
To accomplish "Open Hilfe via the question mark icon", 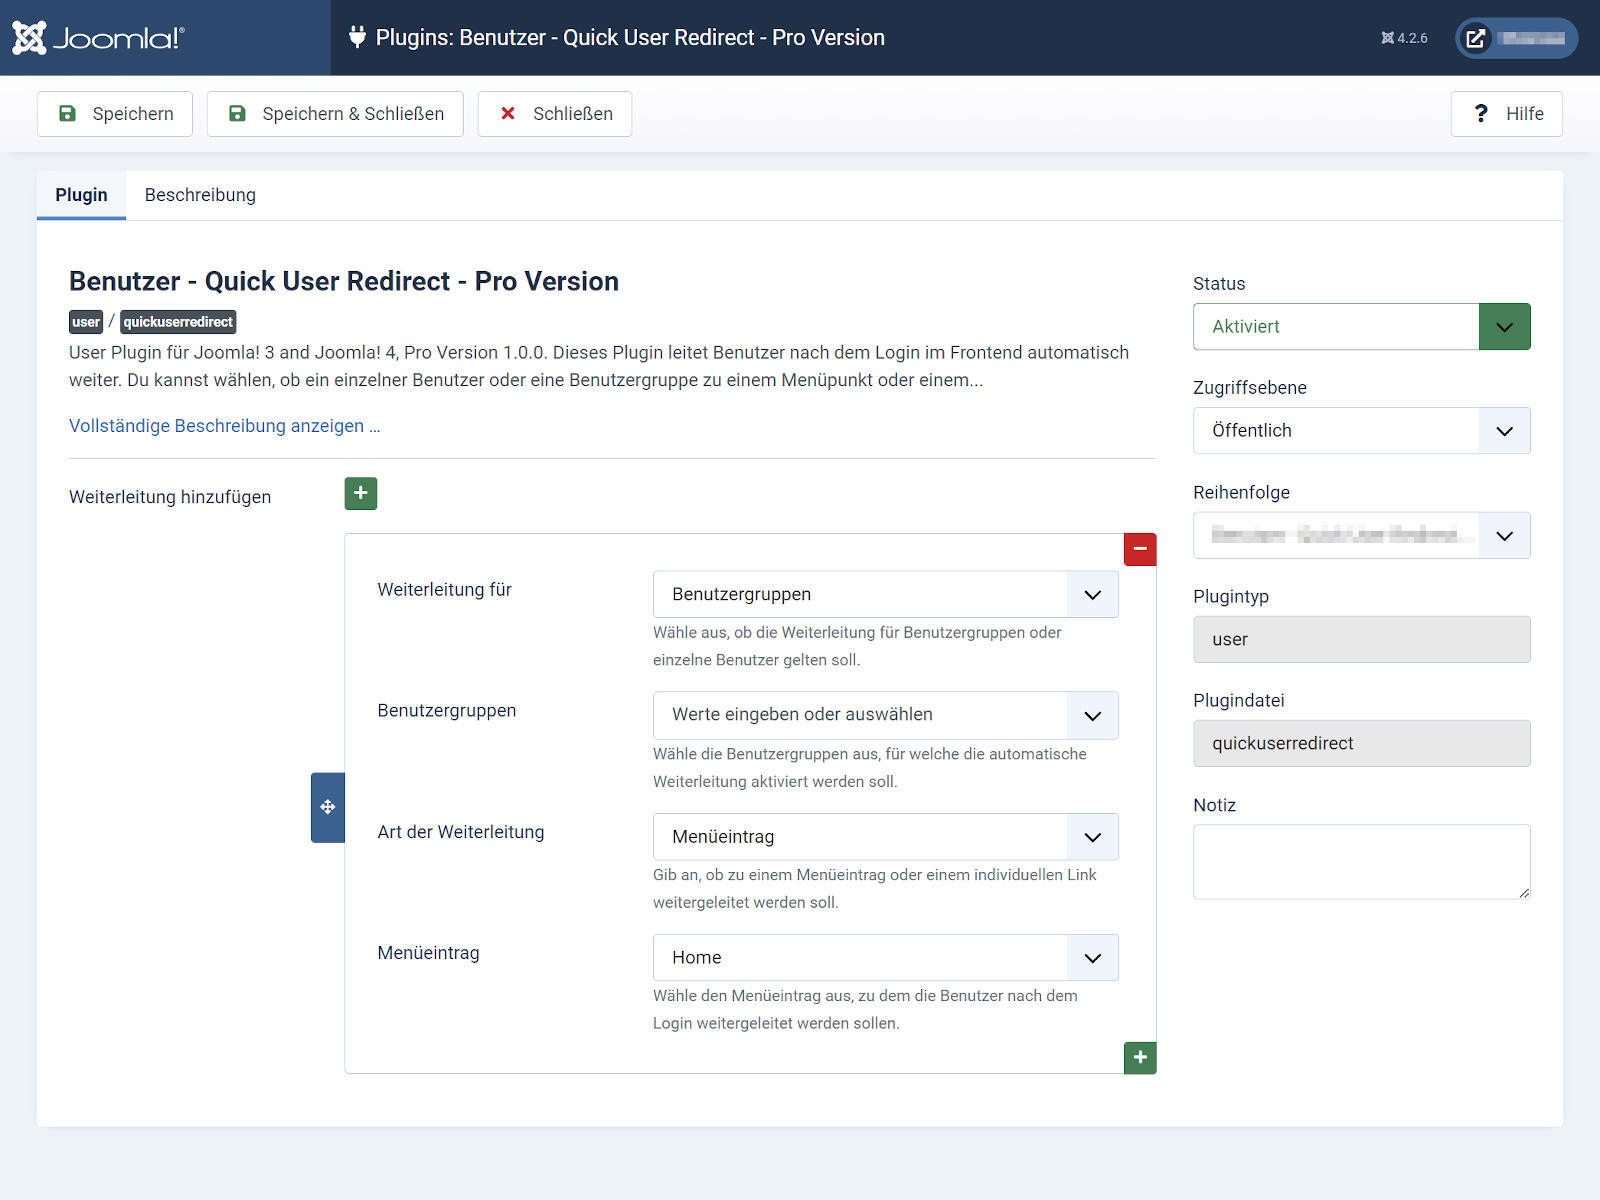I will pyautogui.click(x=1482, y=113).
